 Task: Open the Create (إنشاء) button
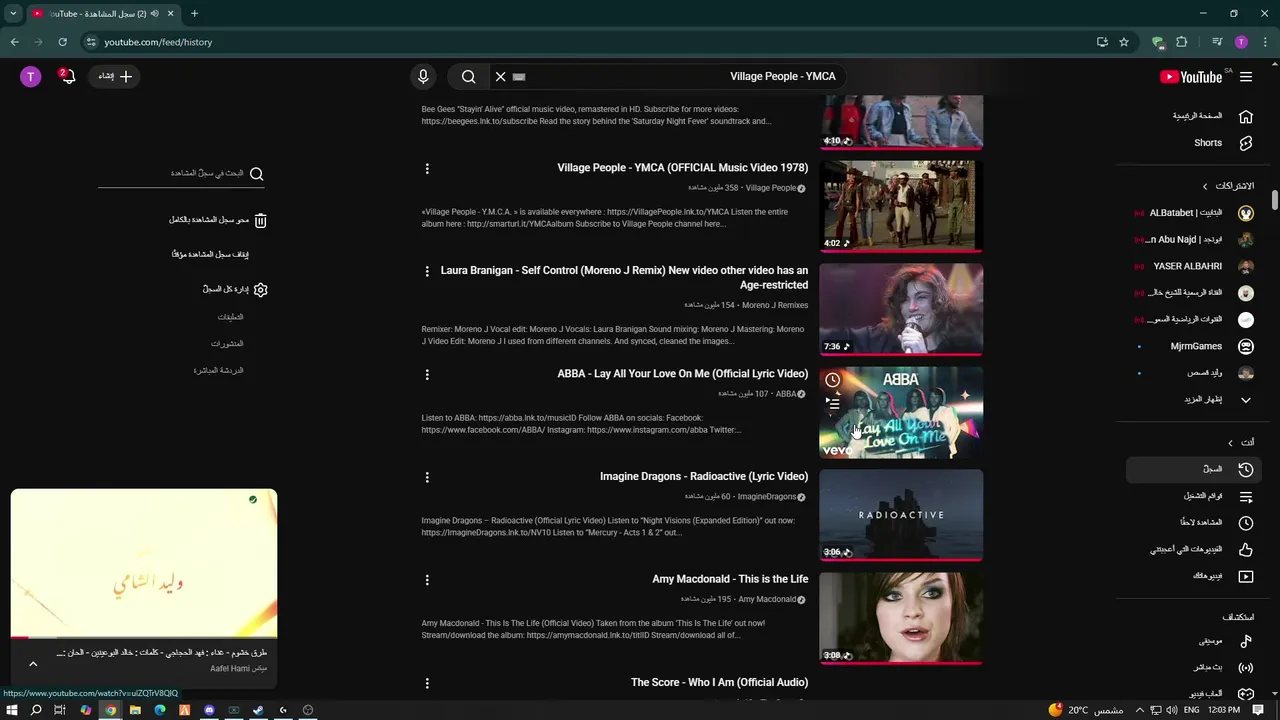(115, 77)
